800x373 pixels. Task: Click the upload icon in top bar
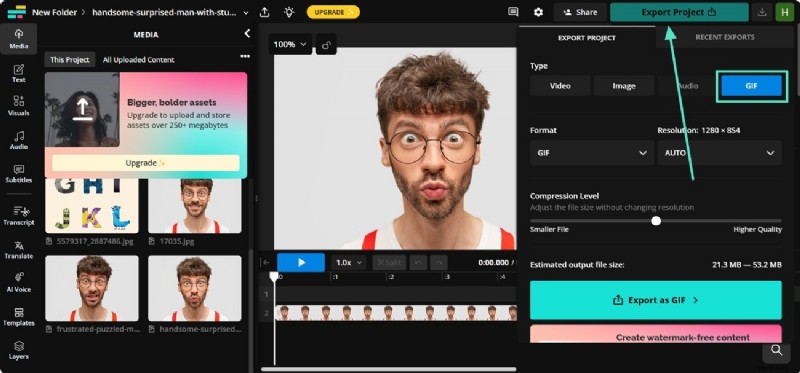[264, 12]
